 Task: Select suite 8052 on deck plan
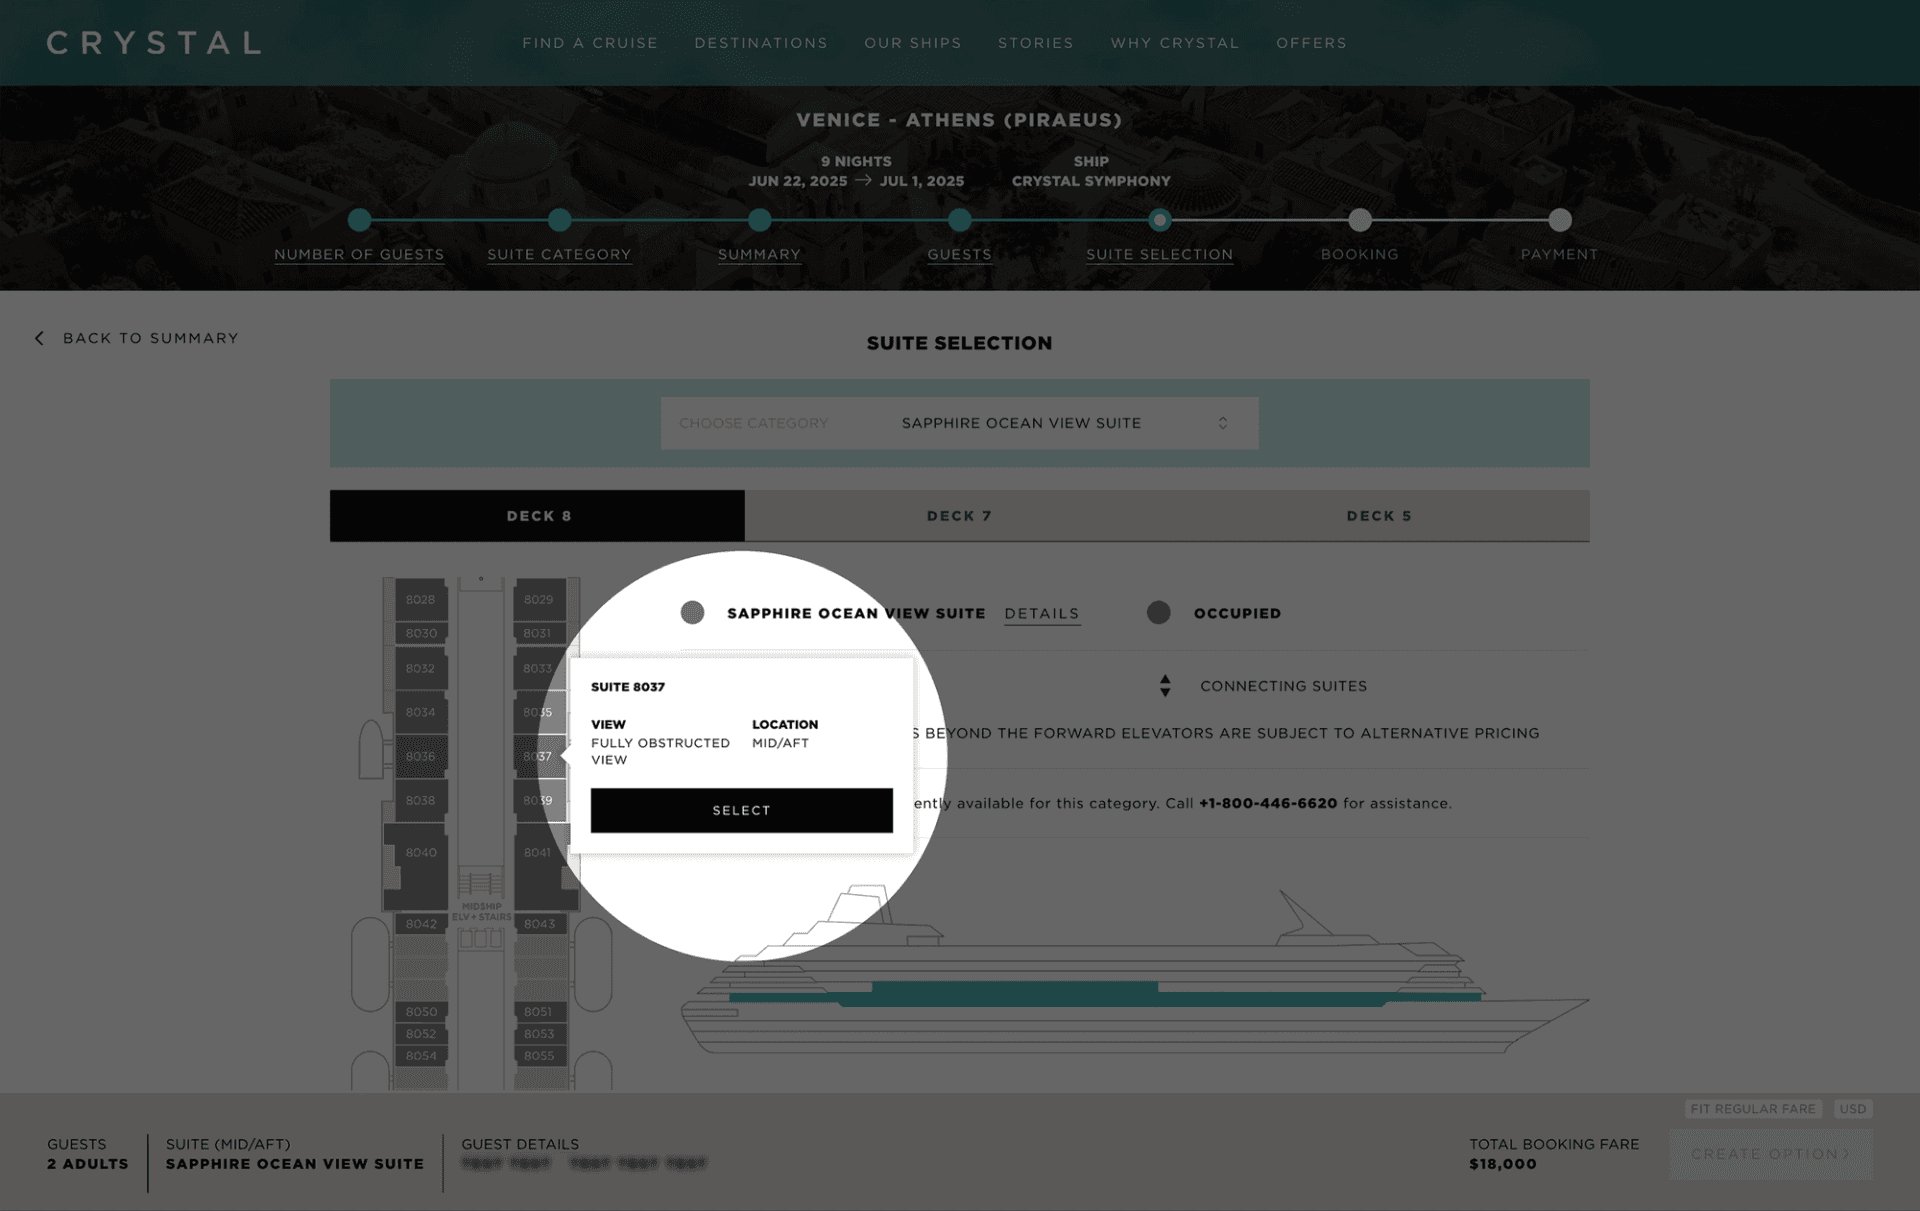click(421, 1034)
